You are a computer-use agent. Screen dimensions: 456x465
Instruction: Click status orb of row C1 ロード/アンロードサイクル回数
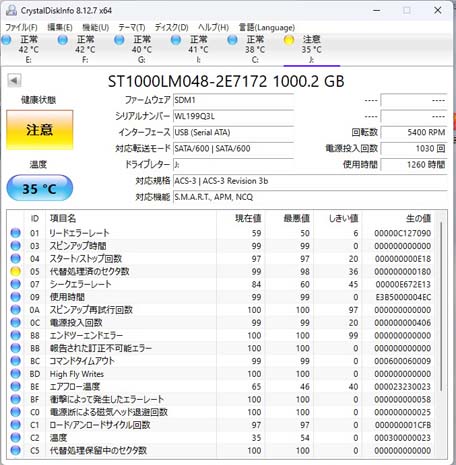(x=15, y=425)
